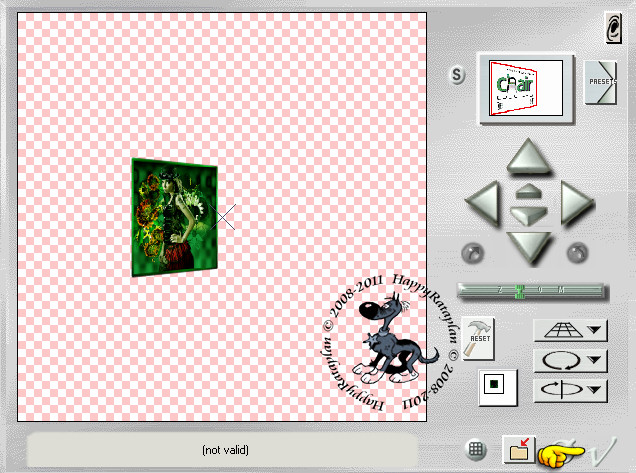
Task: Click the large left arrow
Action: pyautogui.click(x=483, y=202)
